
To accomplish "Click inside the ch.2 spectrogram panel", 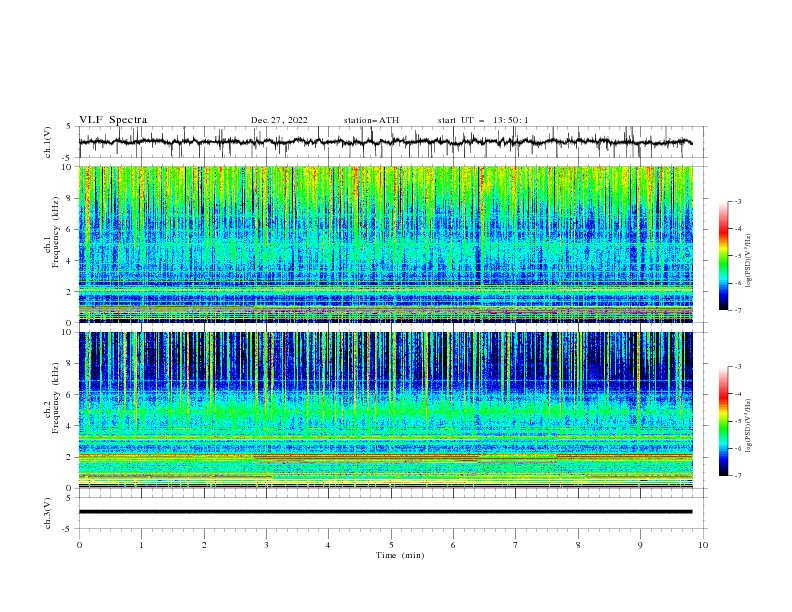I will [385, 410].
